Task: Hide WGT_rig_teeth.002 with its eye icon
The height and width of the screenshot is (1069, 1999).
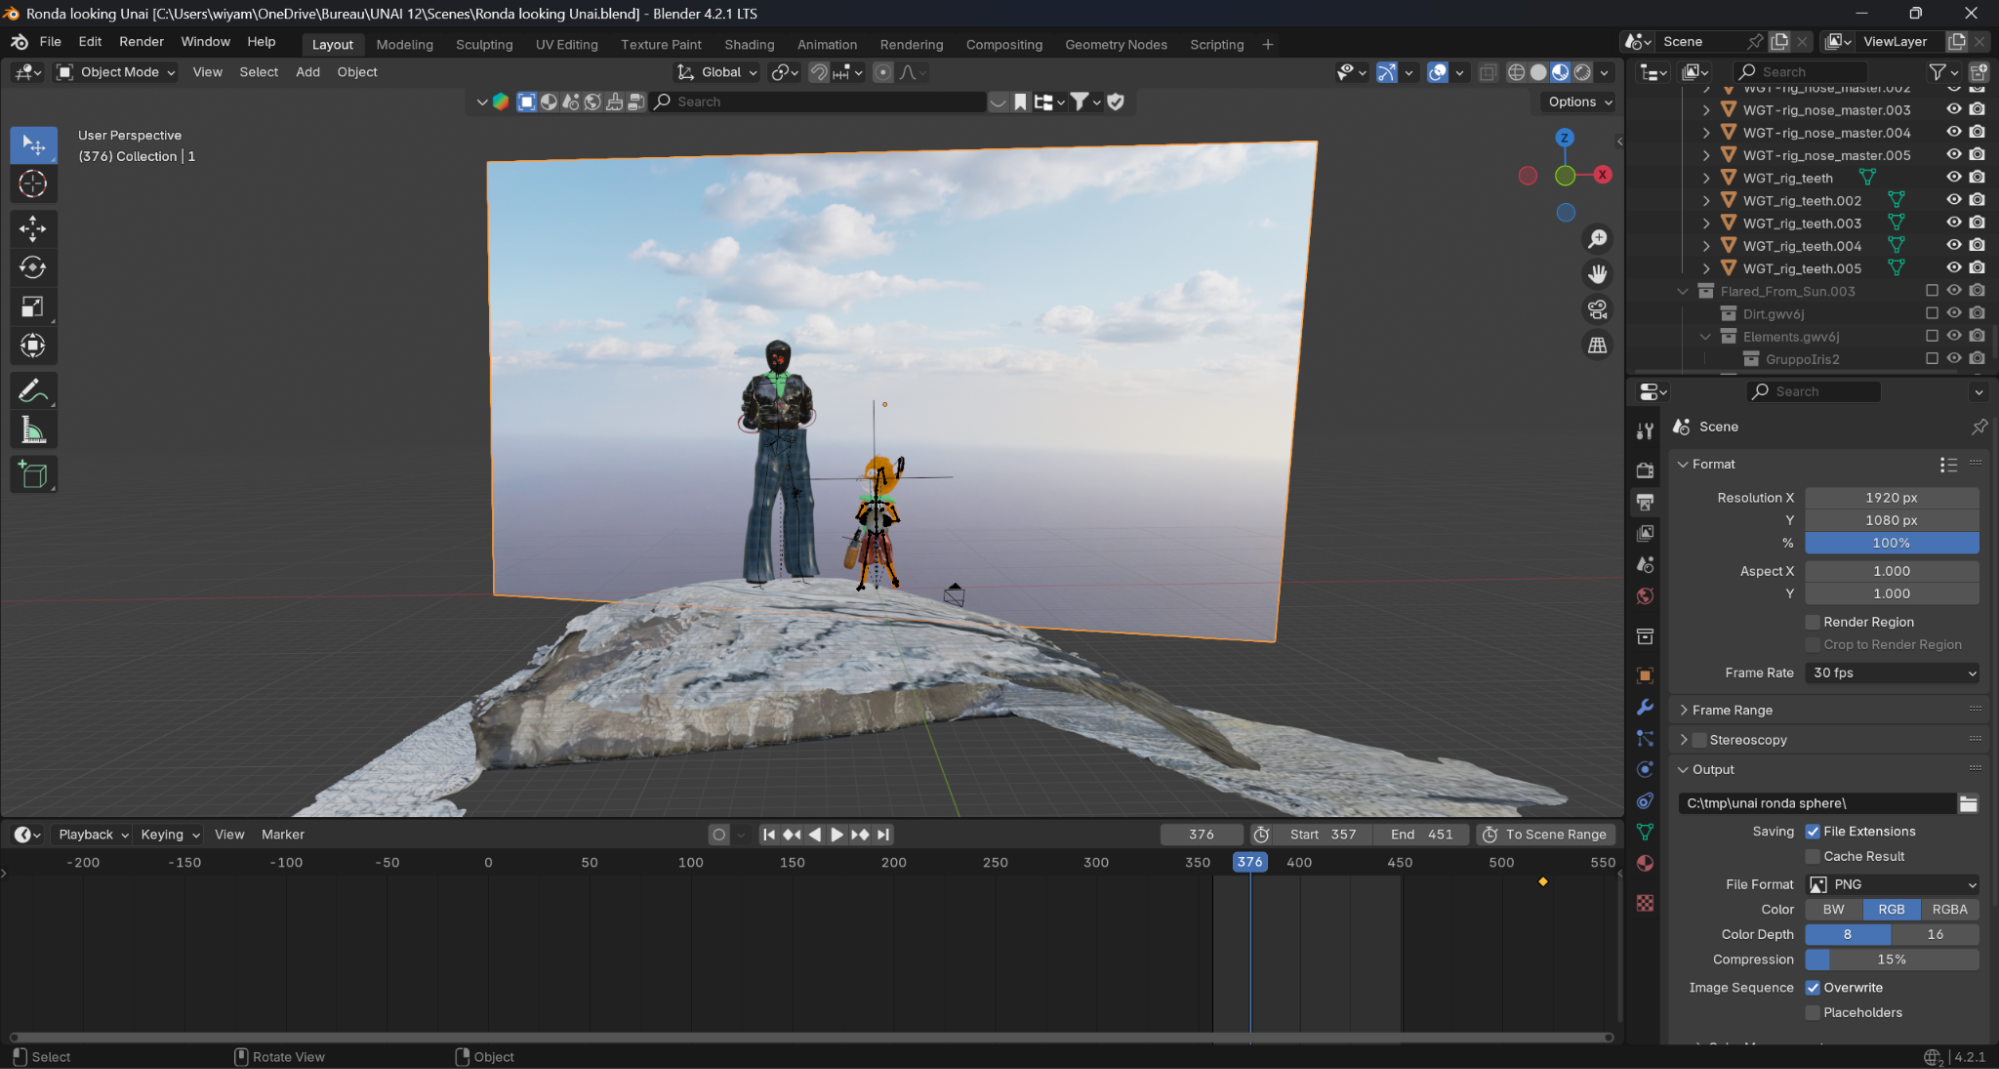Action: 1953,200
